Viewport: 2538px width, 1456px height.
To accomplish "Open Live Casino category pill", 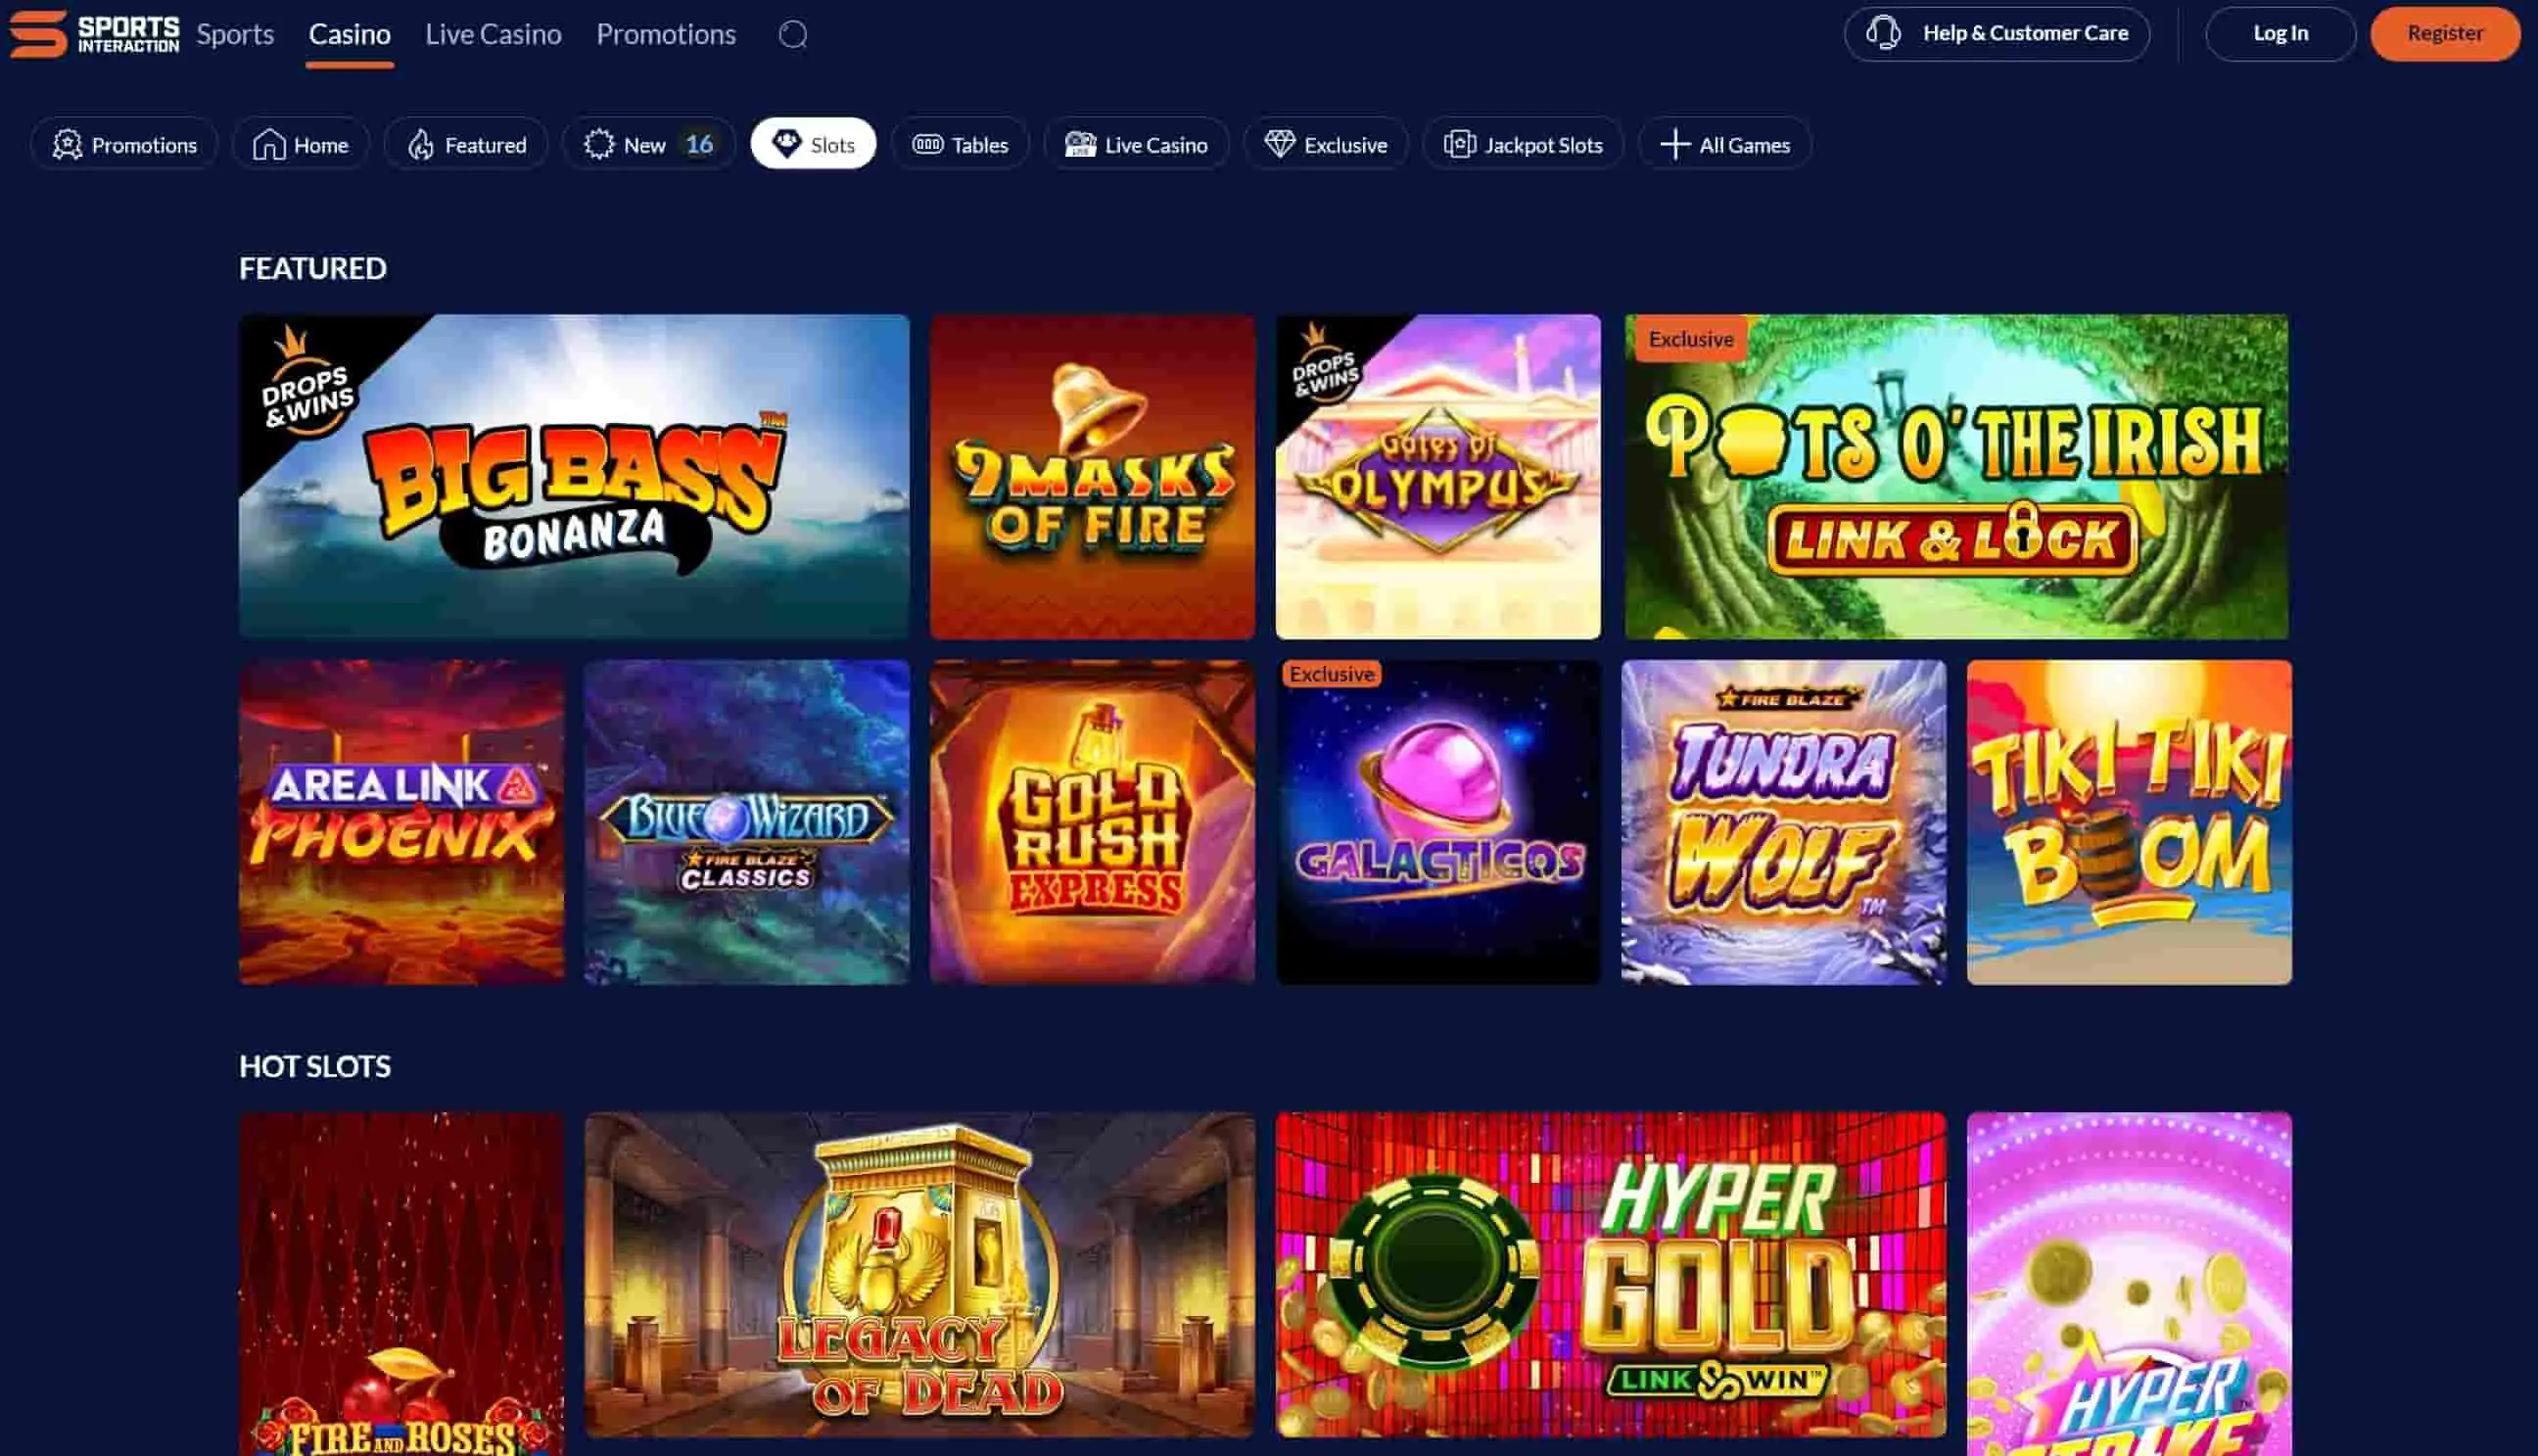I will pyautogui.click(x=1136, y=145).
